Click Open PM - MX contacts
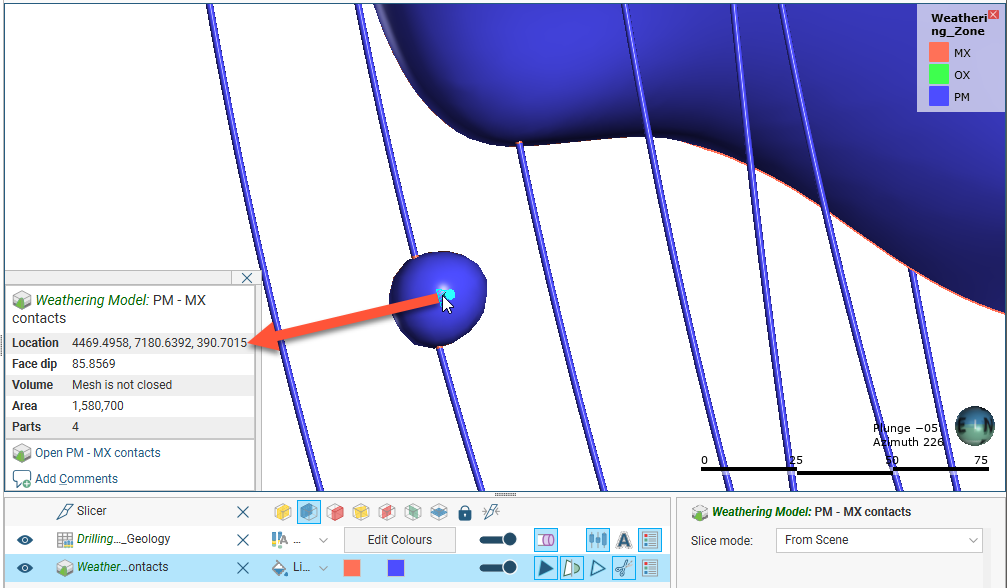 (97, 453)
